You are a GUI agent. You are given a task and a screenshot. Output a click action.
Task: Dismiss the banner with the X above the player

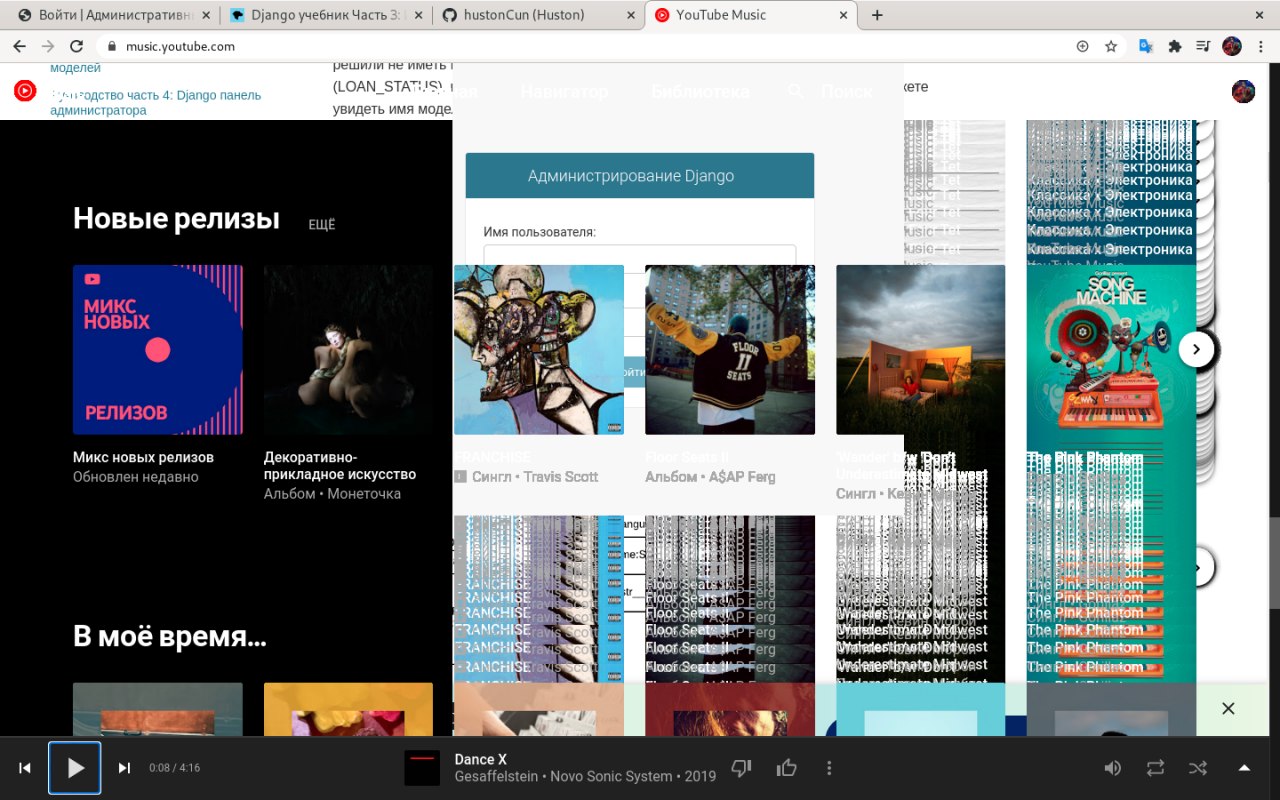(1228, 709)
